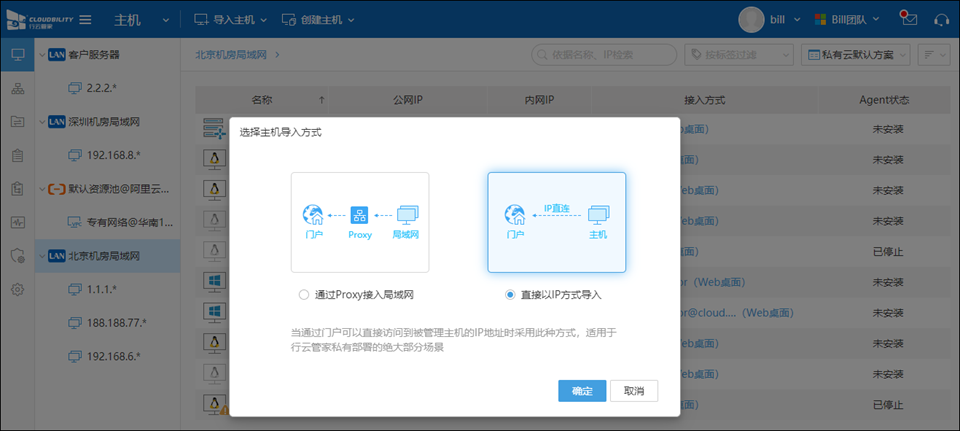Open the settings gear in sidebar
Viewport: 960px width, 431px height.
(x=17, y=289)
